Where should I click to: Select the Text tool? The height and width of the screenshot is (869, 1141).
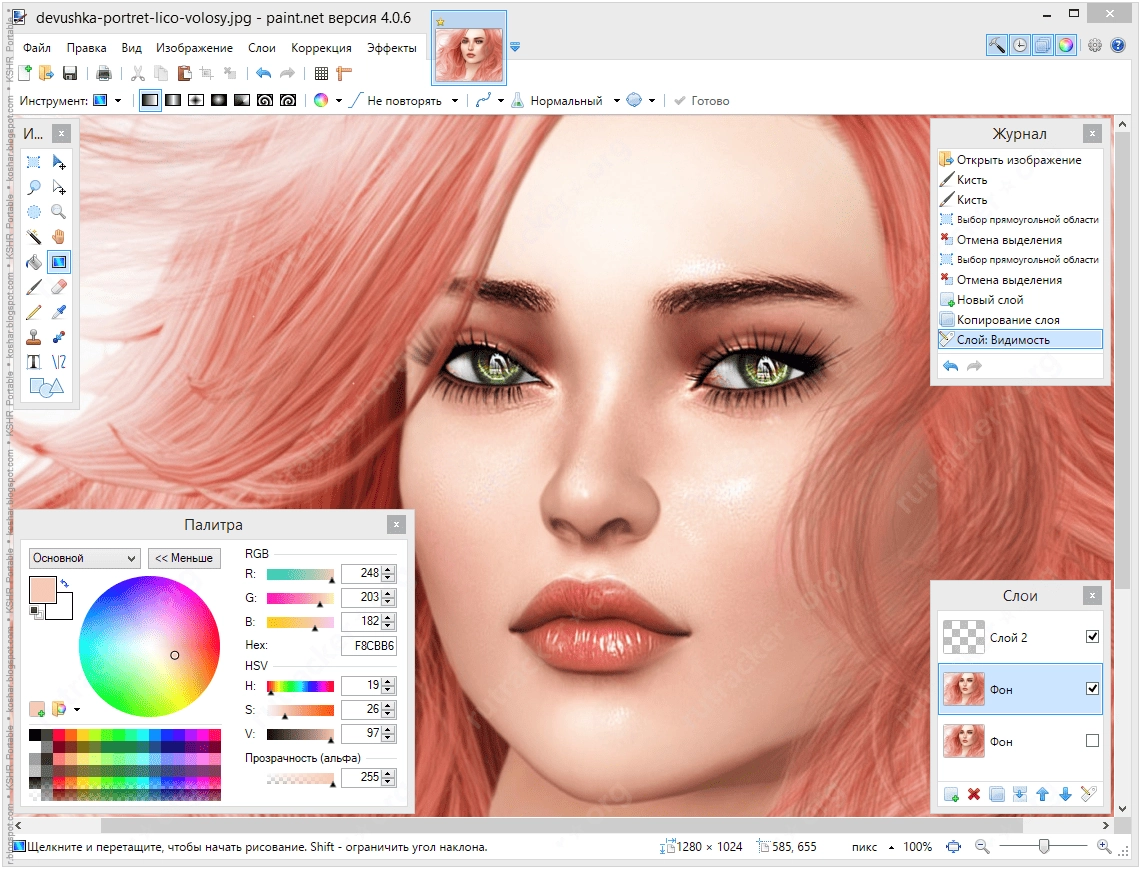point(33,362)
